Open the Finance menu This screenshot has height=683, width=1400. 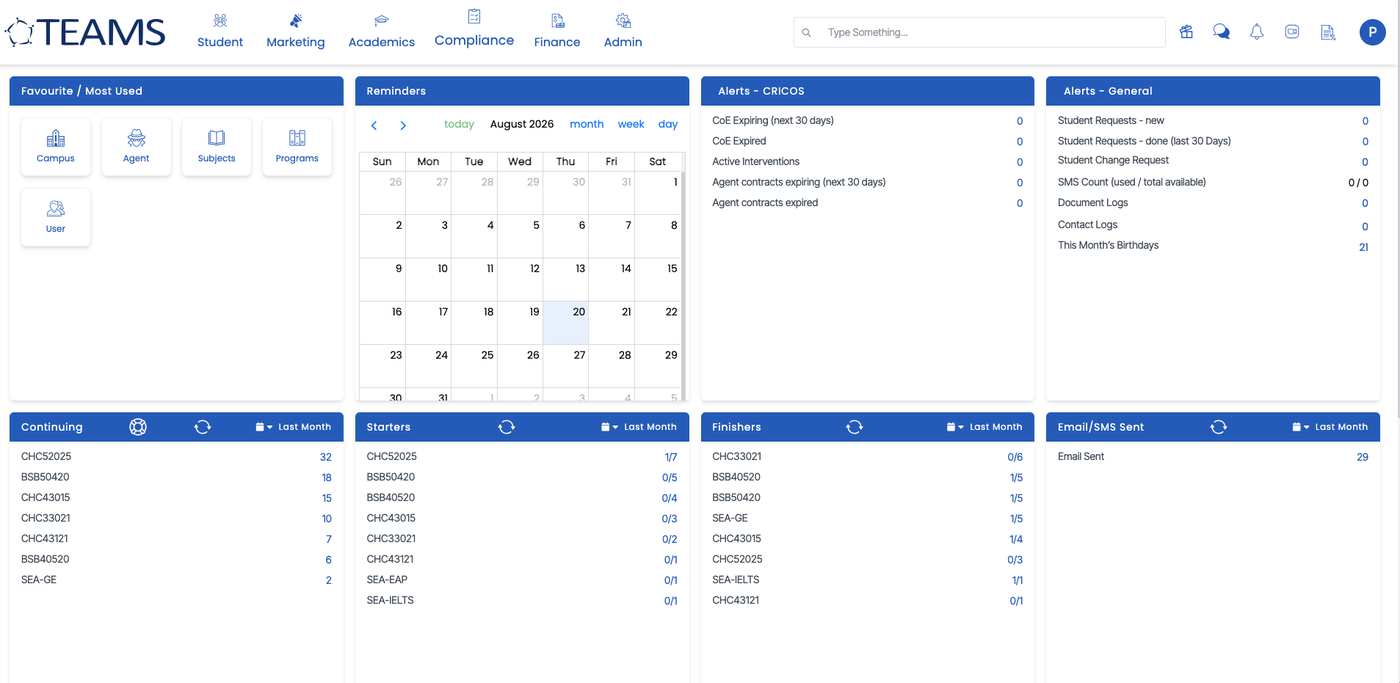(557, 31)
